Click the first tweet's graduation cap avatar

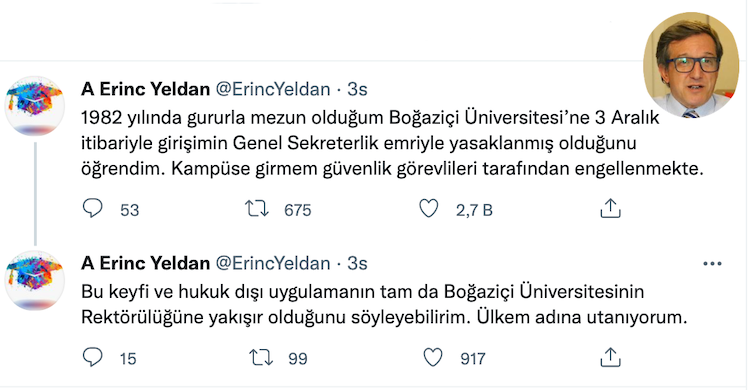[34, 106]
